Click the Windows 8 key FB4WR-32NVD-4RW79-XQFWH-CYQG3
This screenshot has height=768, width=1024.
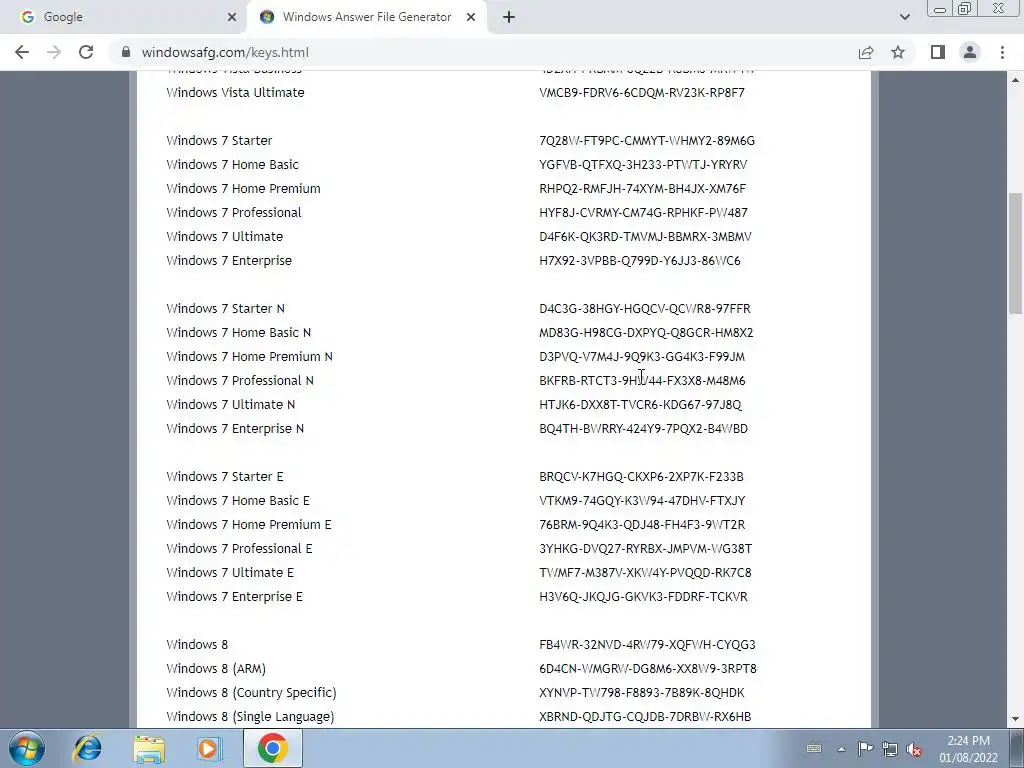pyautogui.click(x=647, y=645)
